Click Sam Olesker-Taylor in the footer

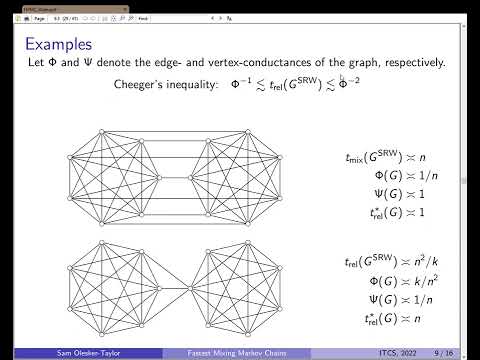point(88,353)
